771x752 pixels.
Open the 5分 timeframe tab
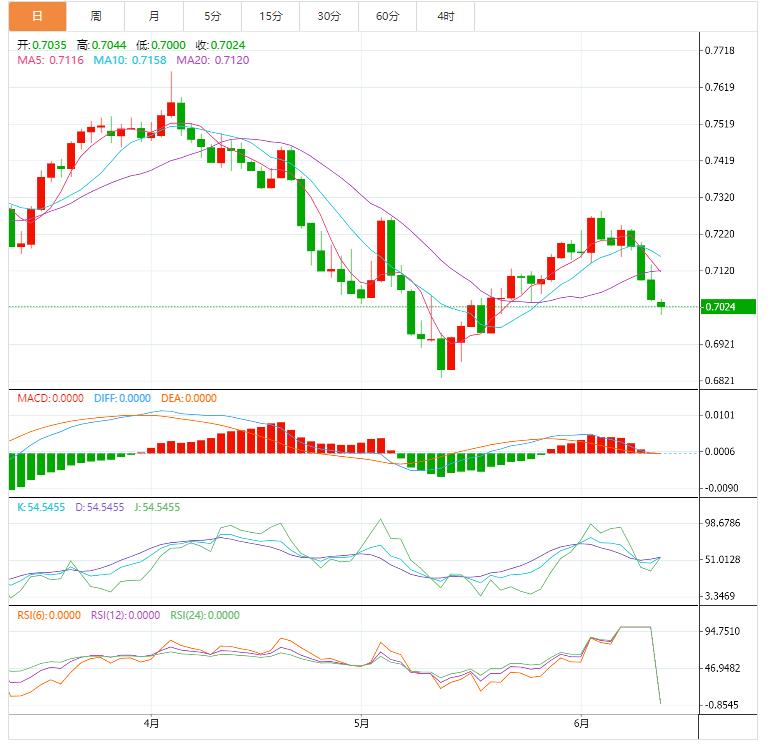[212, 16]
